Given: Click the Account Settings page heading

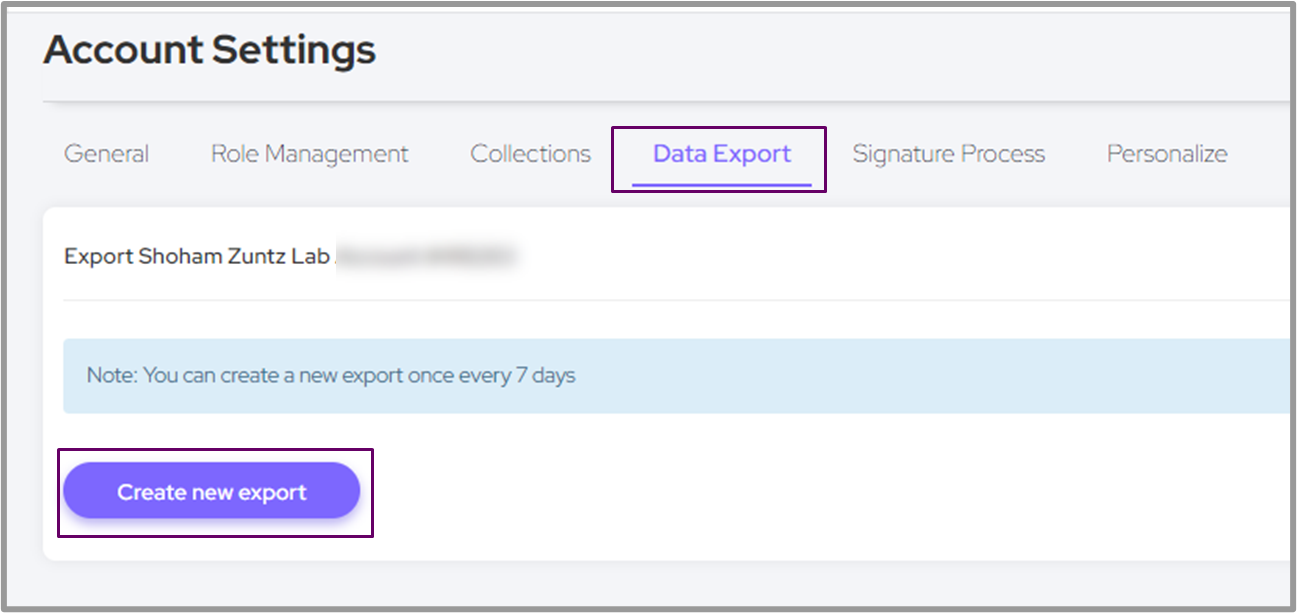Looking at the screenshot, I should click(209, 50).
